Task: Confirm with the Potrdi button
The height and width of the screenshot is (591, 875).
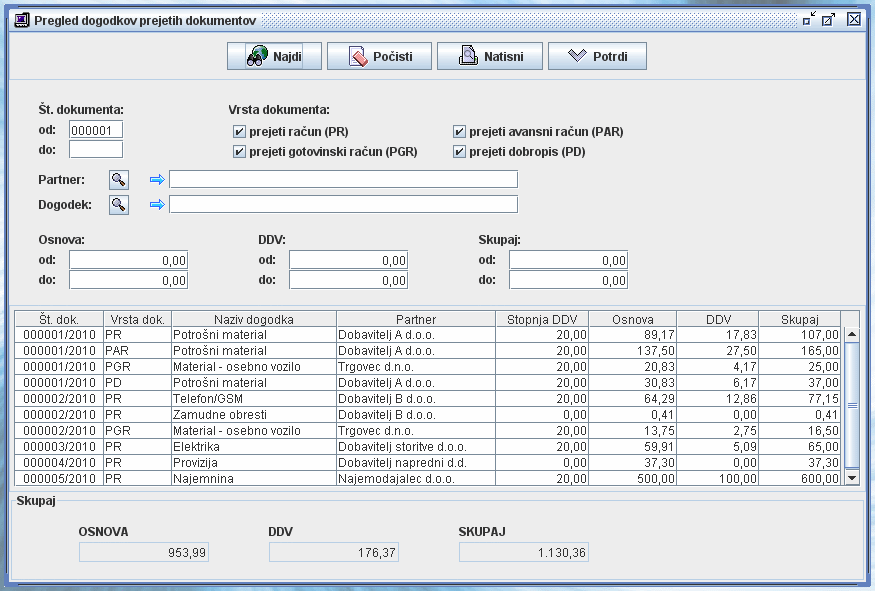Action: click(x=597, y=56)
